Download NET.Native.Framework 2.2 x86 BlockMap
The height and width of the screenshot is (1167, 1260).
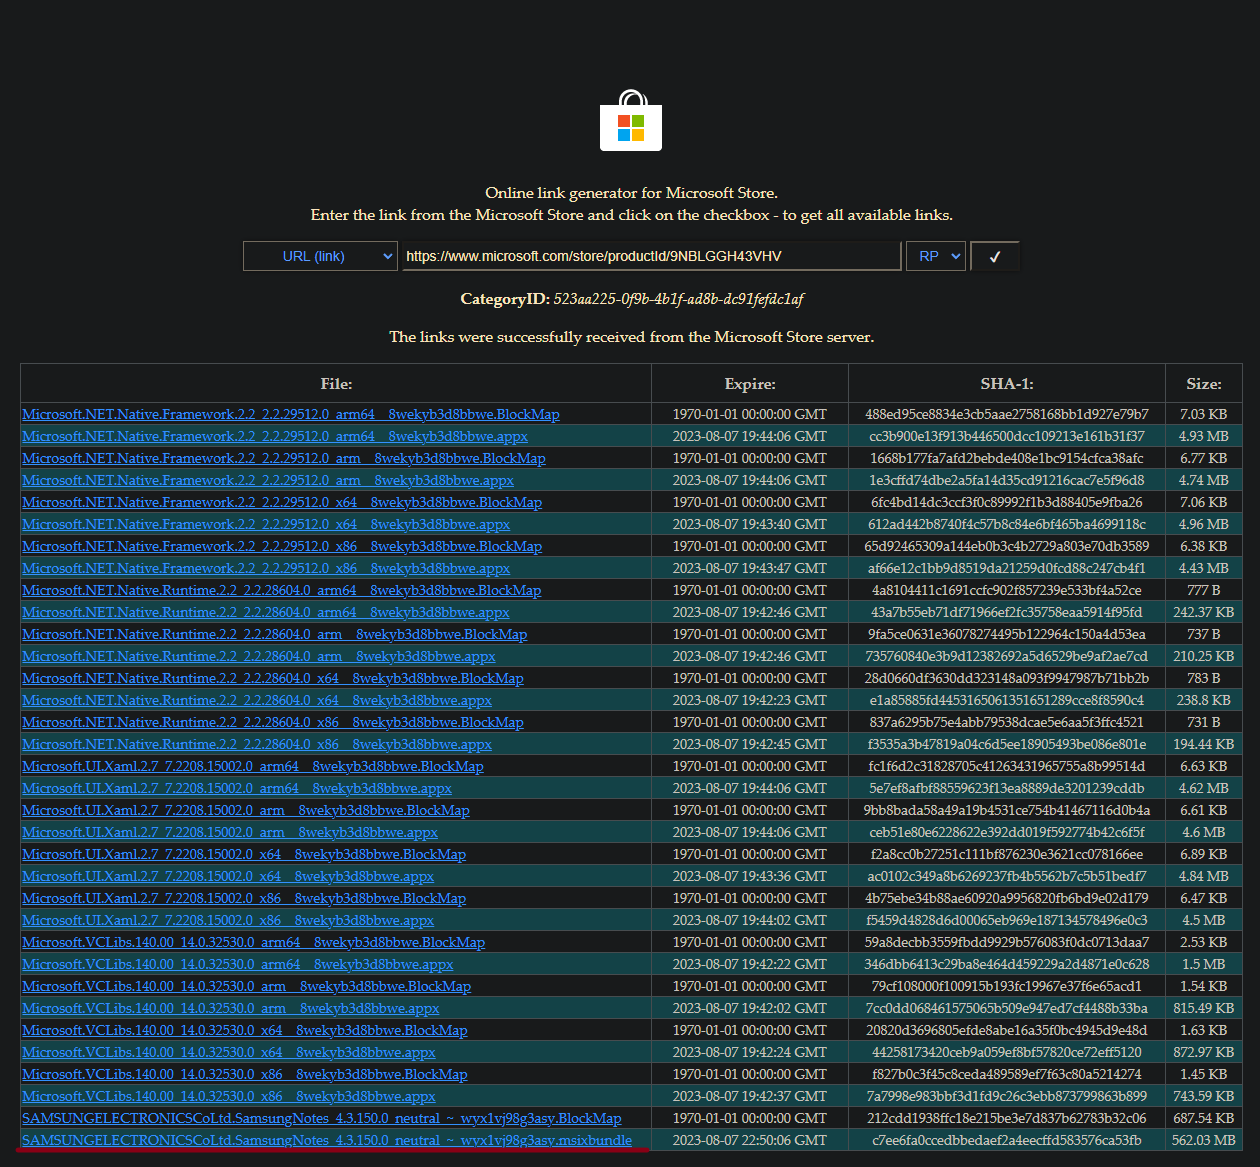[282, 546]
